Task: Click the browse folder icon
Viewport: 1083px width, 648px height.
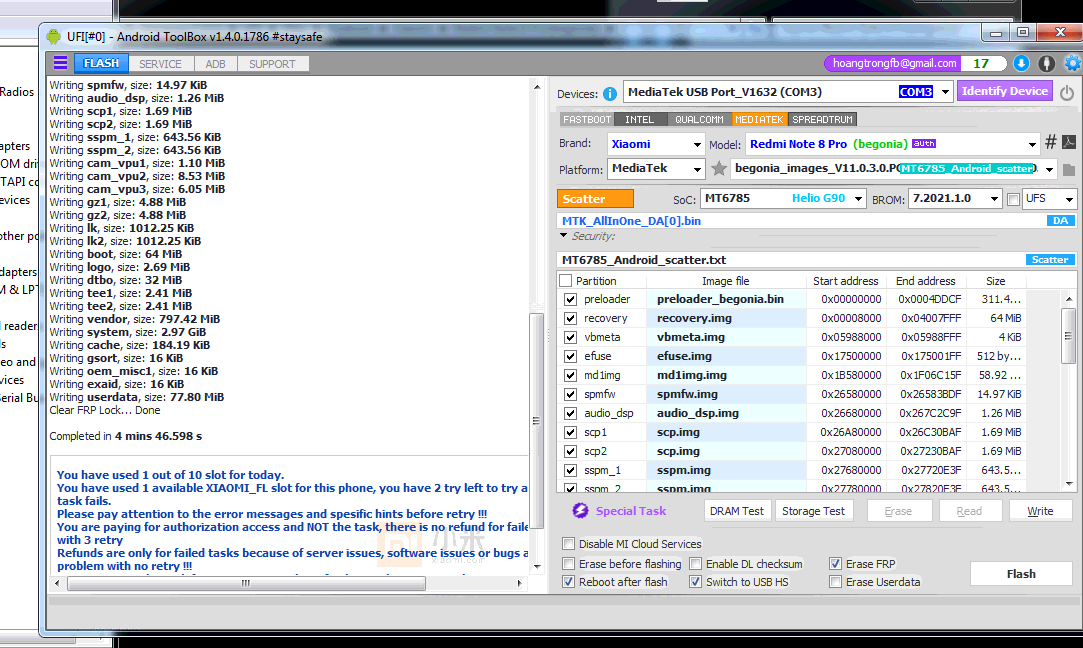Action: pyautogui.click(x=1068, y=169)
